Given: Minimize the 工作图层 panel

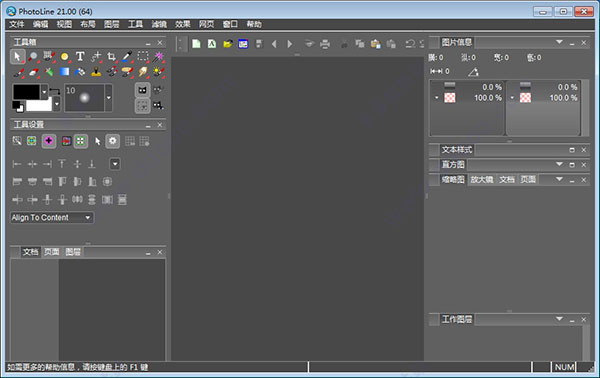Looking at the screenshot, I should (x=572, y=320).
